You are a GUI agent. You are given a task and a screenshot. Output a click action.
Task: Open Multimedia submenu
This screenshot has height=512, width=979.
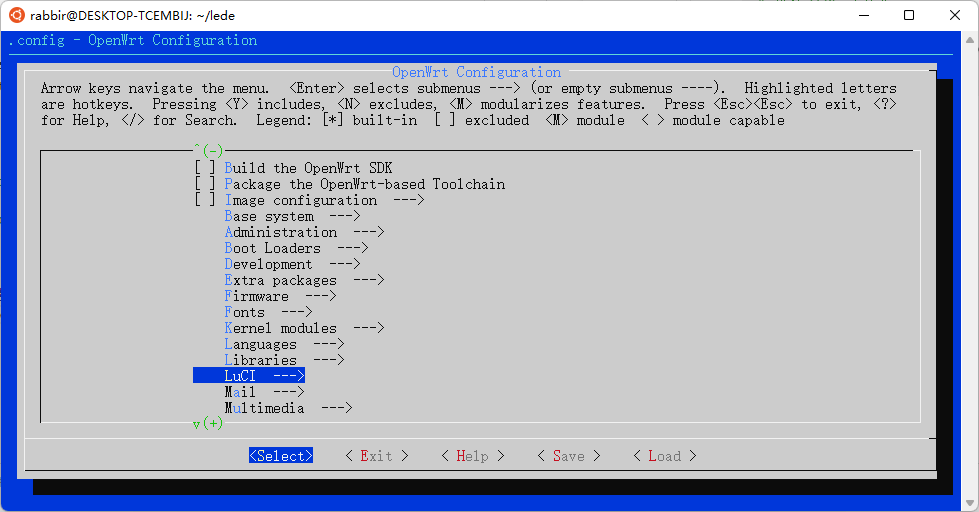coord(288,408)
